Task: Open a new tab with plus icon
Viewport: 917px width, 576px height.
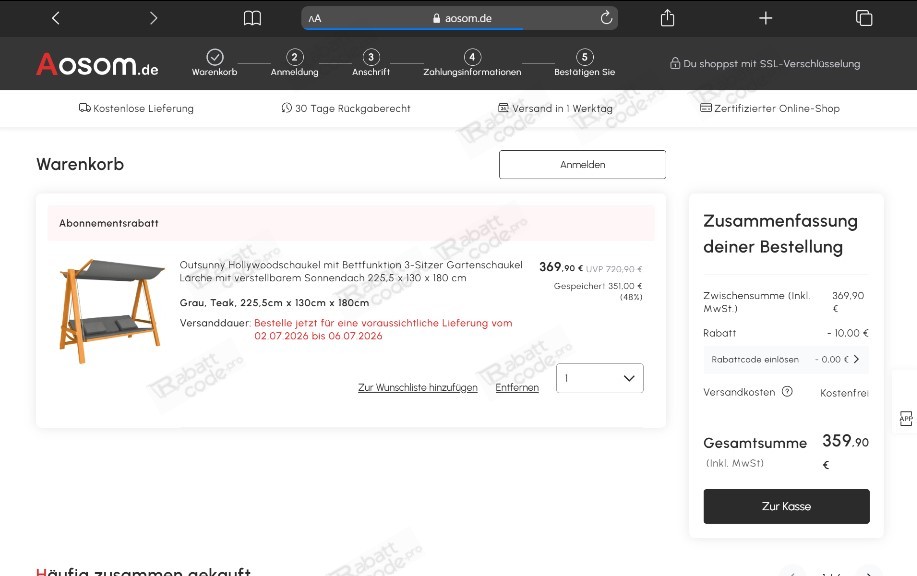Action: pyautogui.click(x=766, y=18)
